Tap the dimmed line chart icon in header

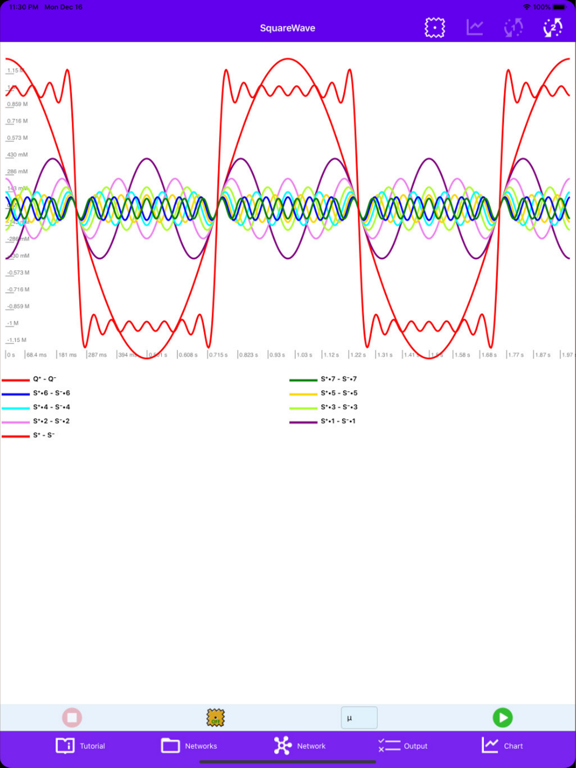click(x=474, y=27)
